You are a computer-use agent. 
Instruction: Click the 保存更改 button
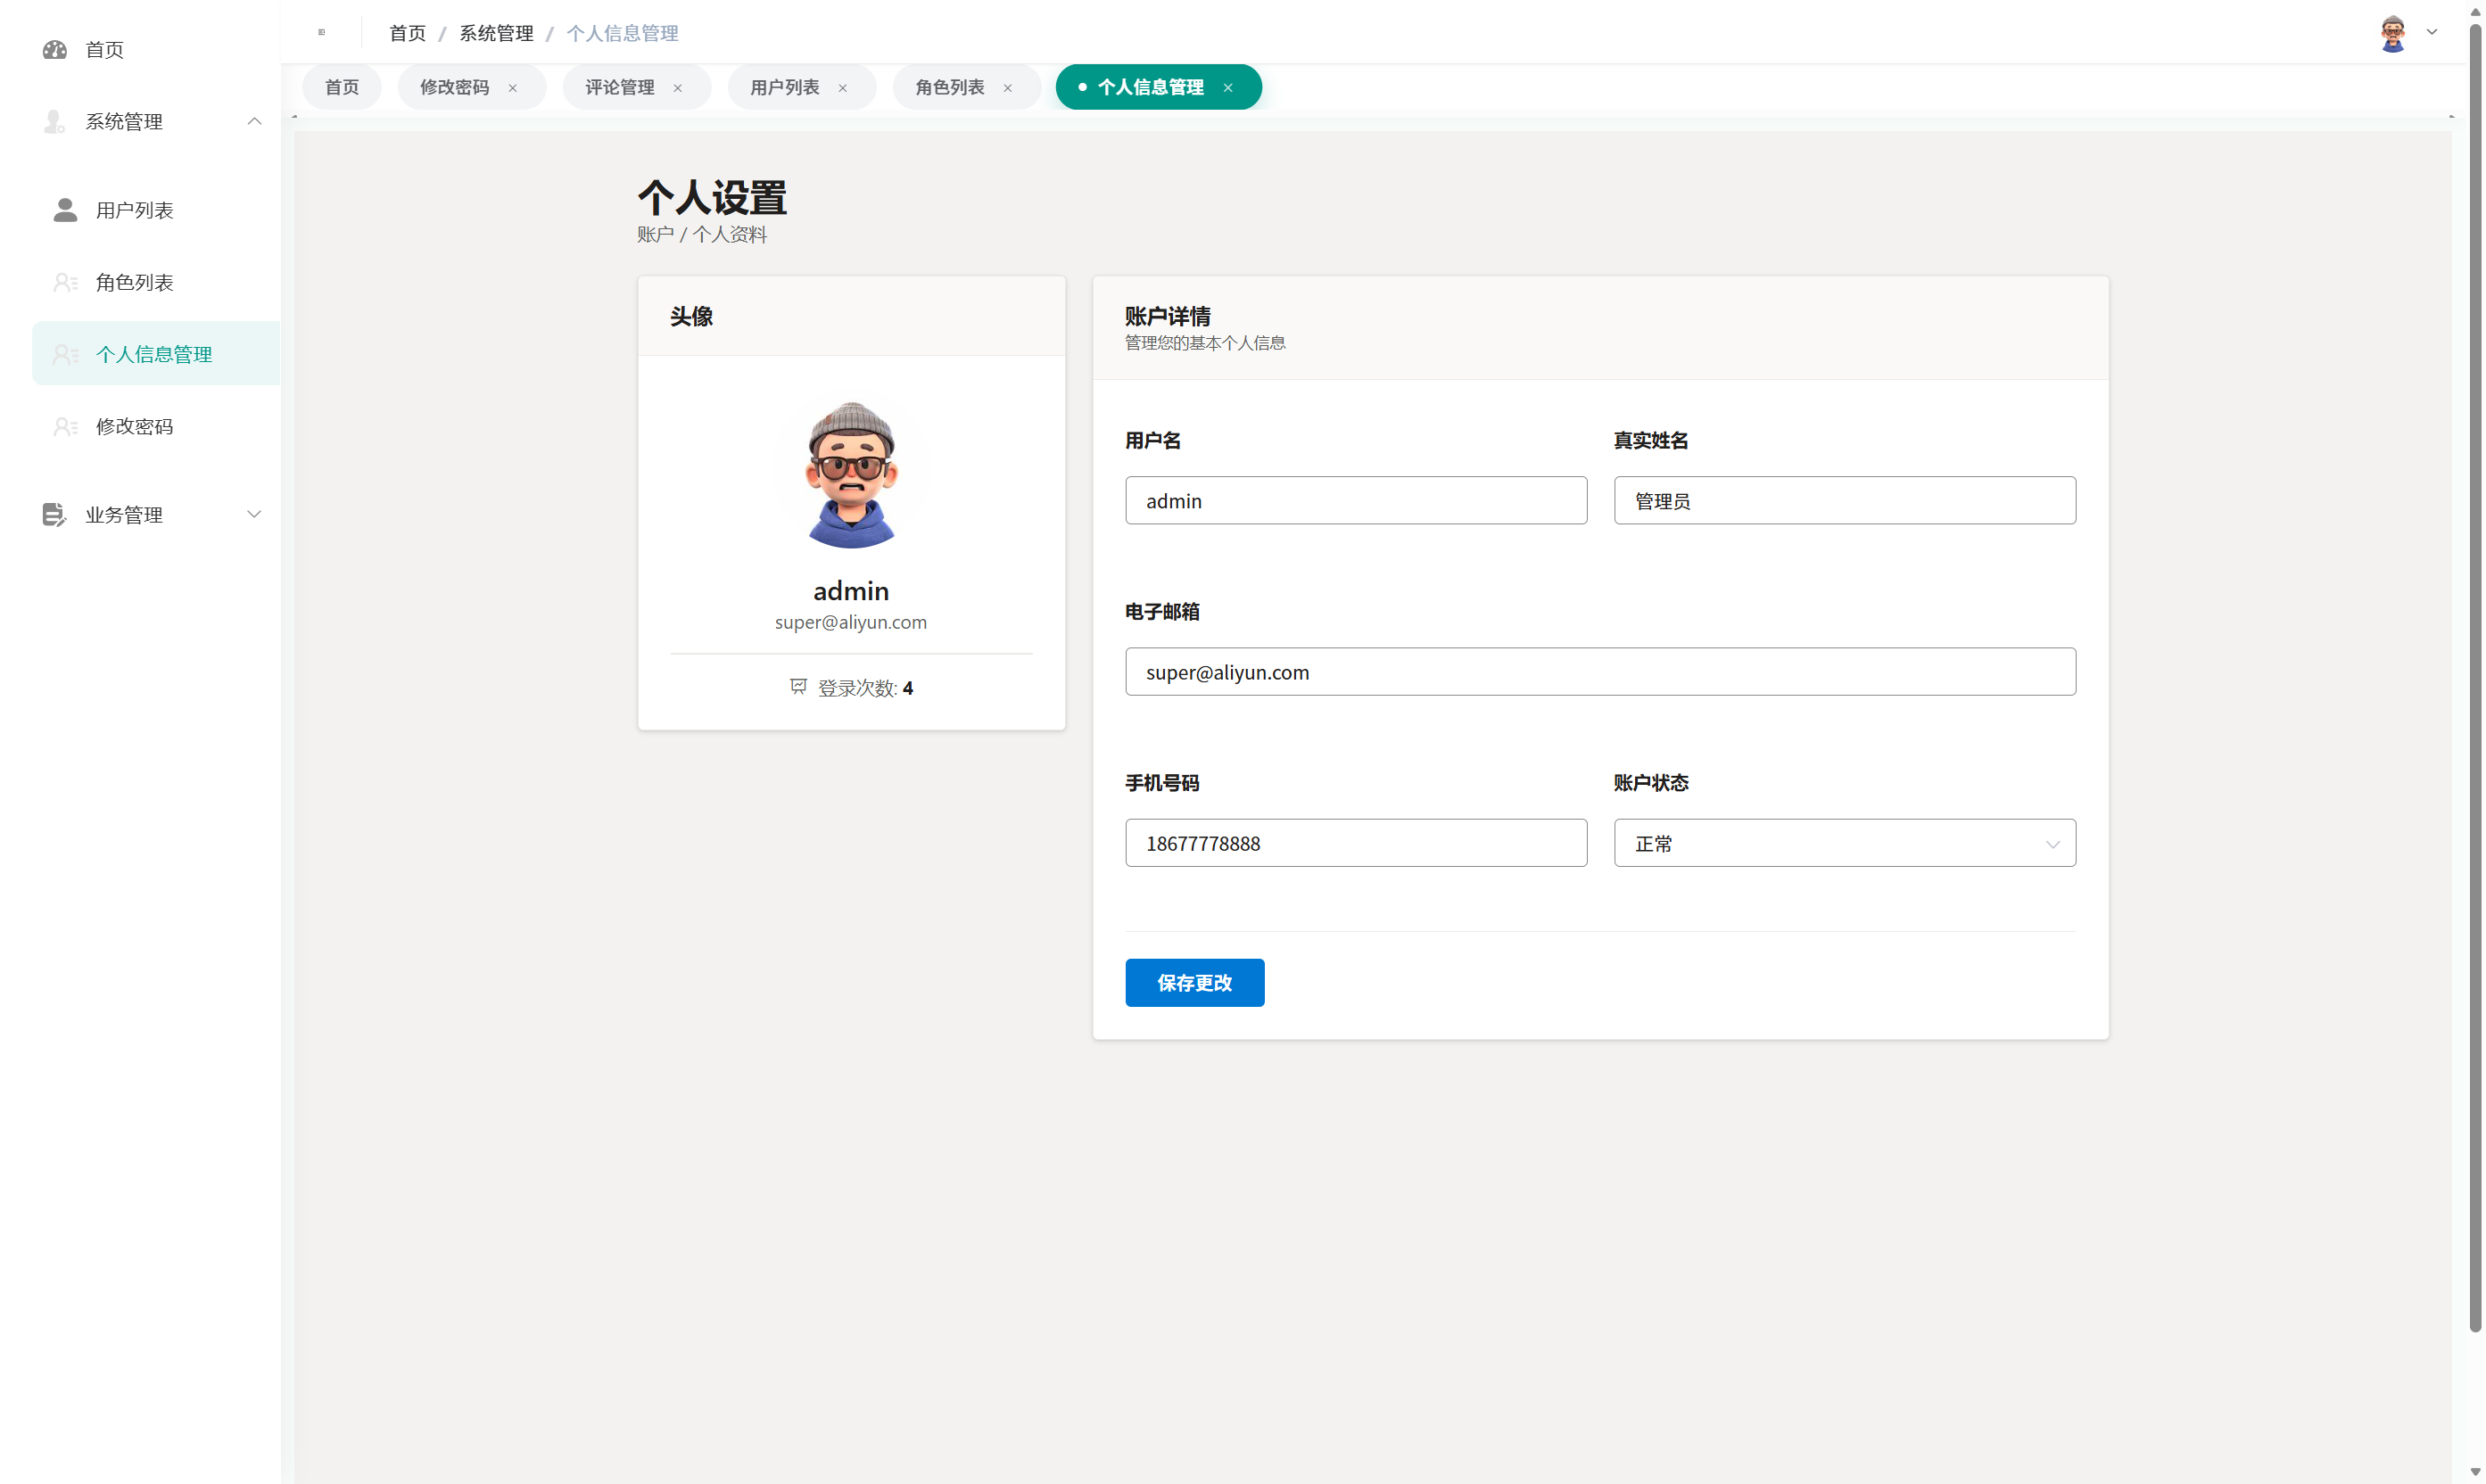click(1194, 982)
